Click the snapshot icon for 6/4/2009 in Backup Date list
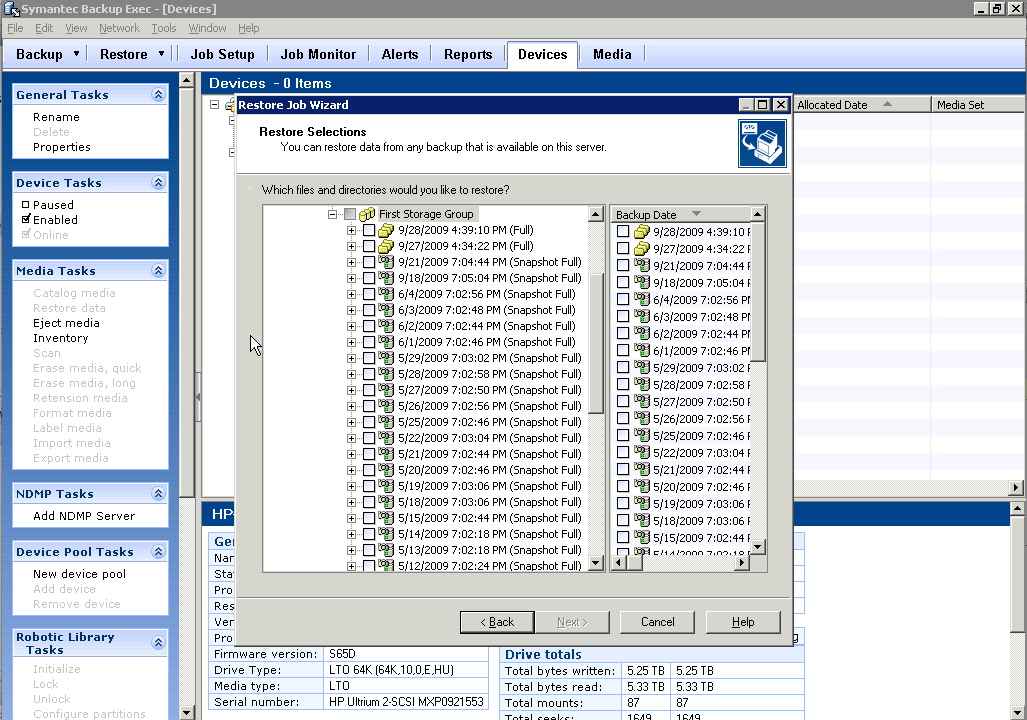 pyautogui.click(x=642, y=299)
